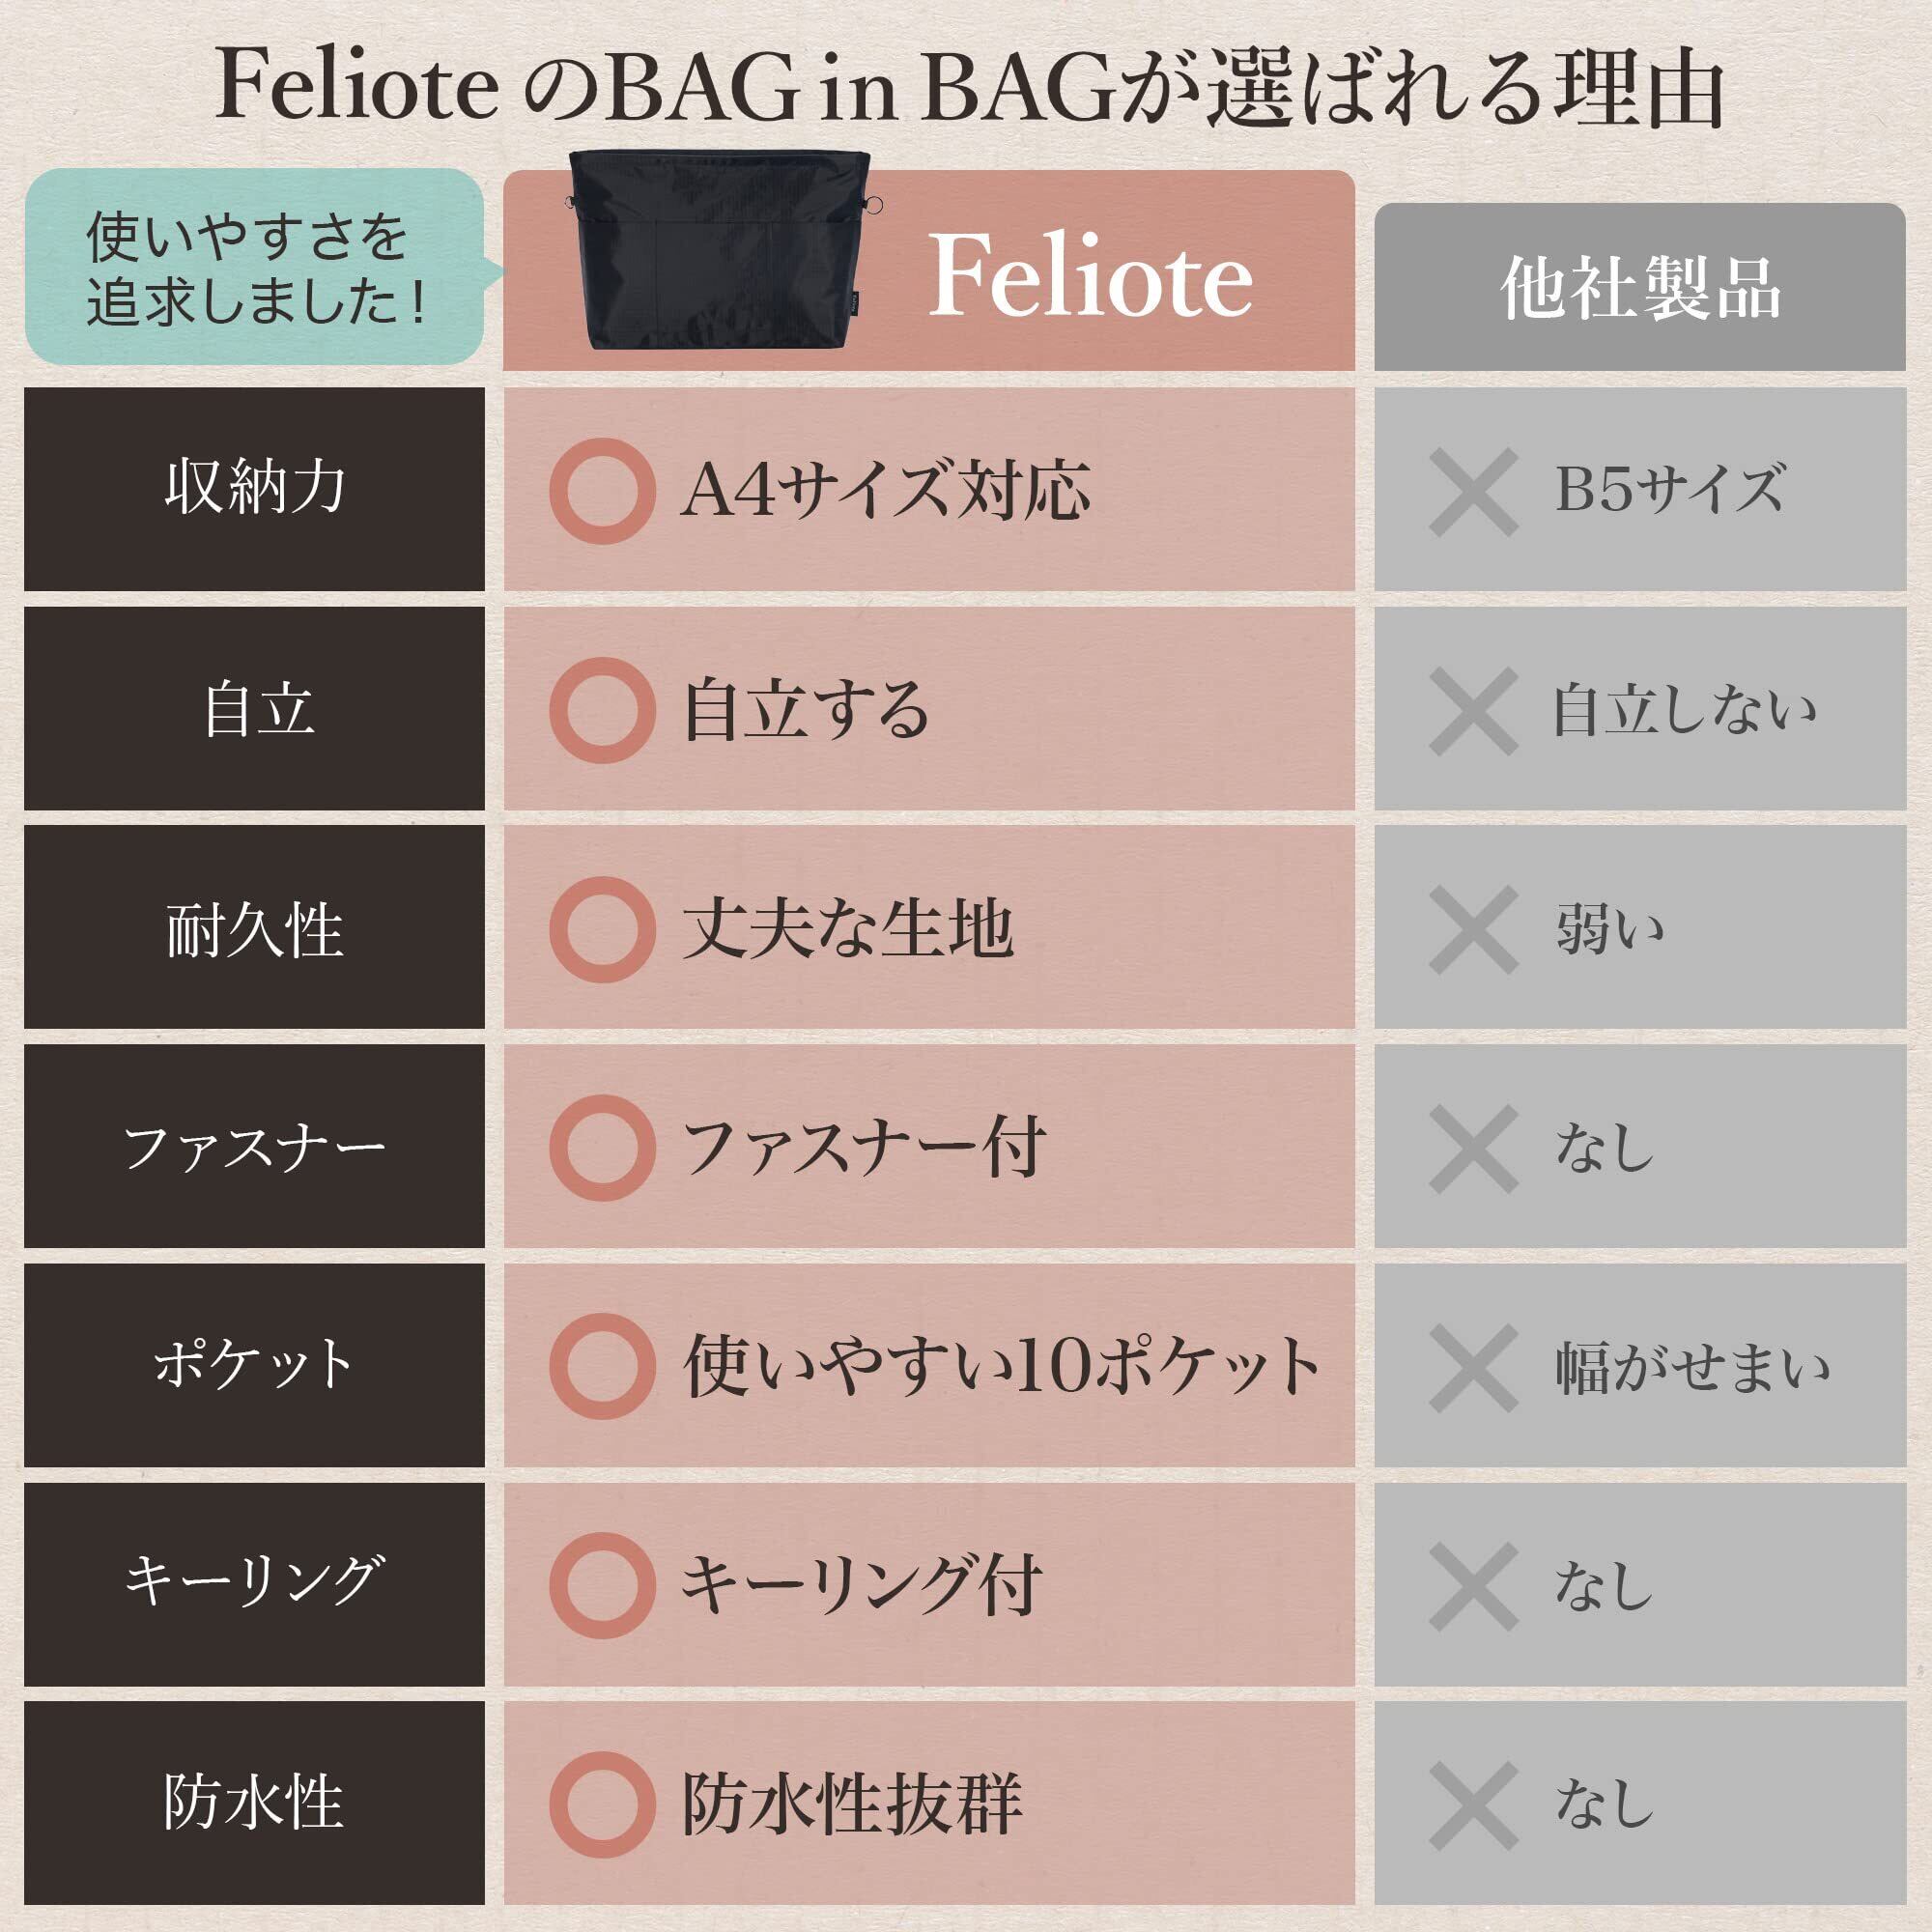Click the circle icon beside 防水性抜群
The height and width of the screenshot is (1932, 1932).
click(x=602, y=1804)
